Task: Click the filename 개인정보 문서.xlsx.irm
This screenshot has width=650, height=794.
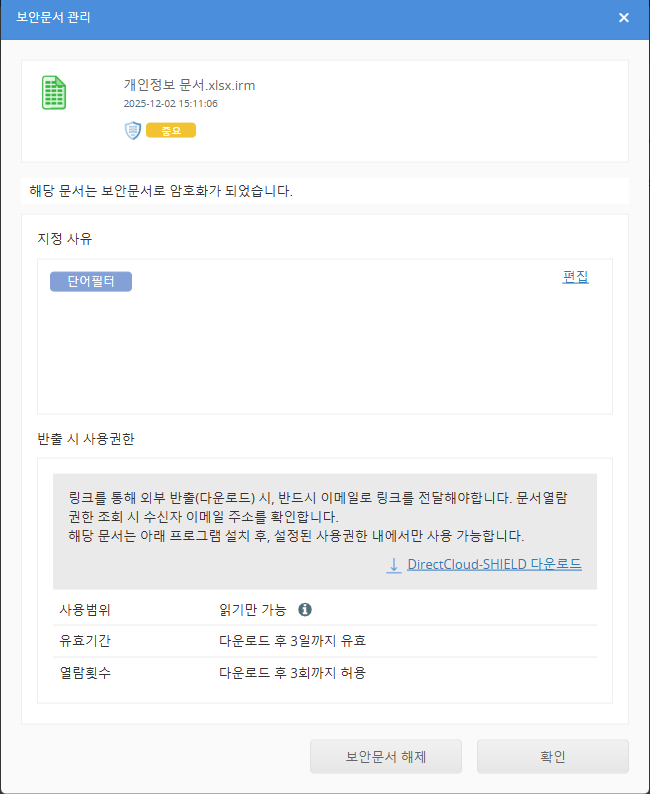Action: (x=189, y=85)
